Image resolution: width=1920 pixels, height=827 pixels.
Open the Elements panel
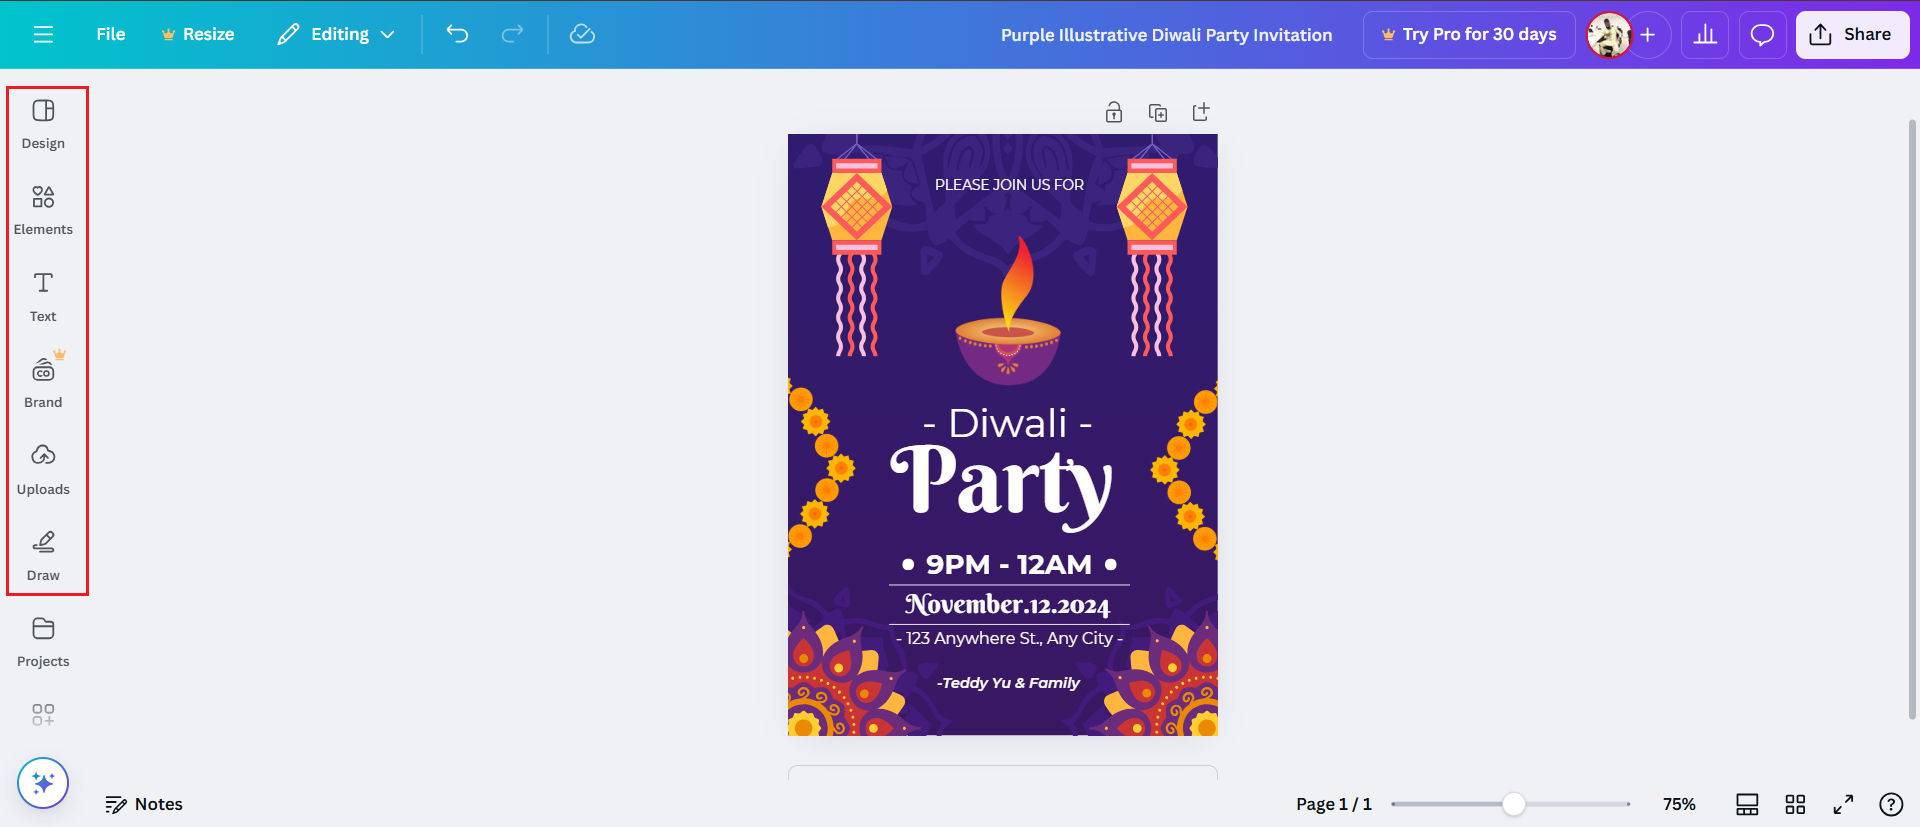click(x=43, y=208)
